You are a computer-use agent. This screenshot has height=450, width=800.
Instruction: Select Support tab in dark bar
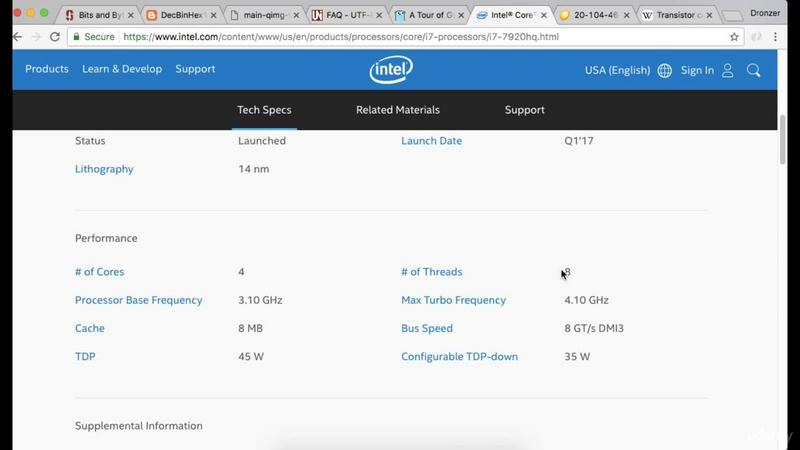point(524,110)
